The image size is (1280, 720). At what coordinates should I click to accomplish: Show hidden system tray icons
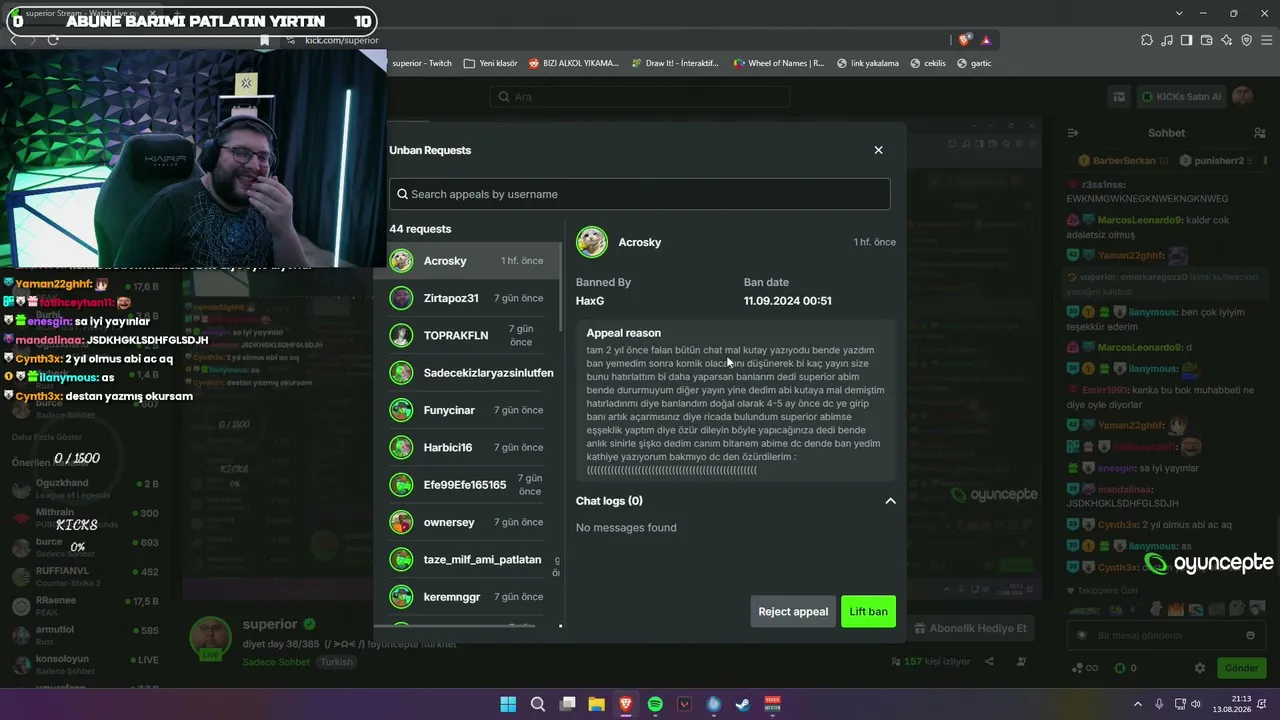pos(1137,704)
